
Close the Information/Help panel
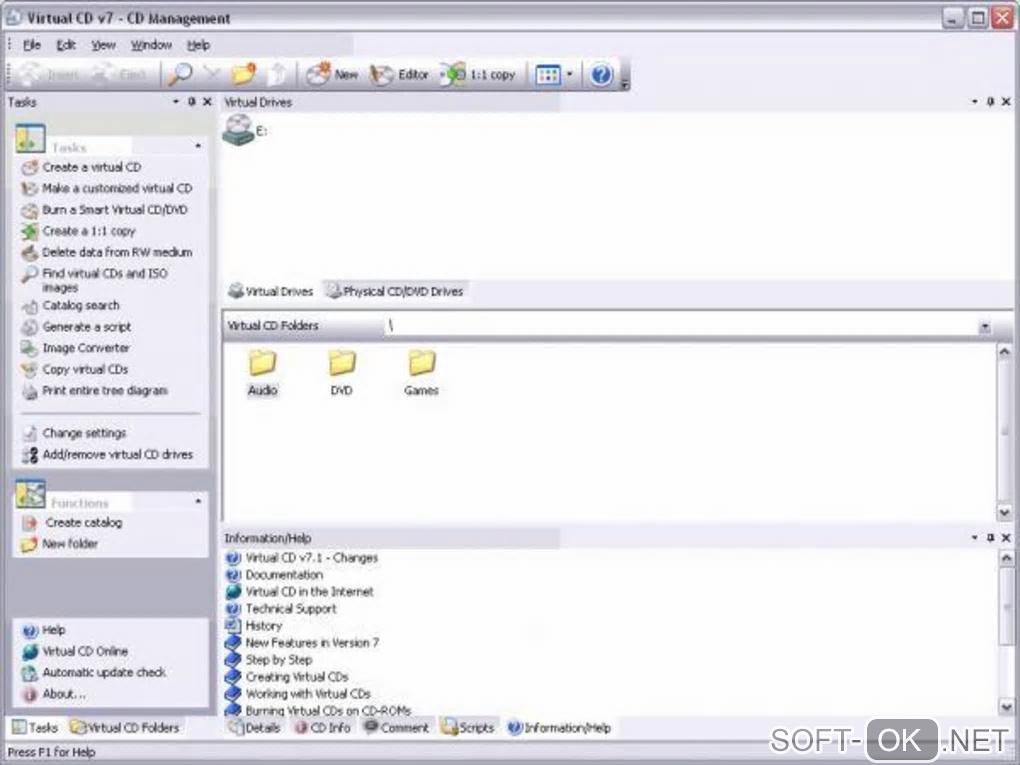[1006, 538]
